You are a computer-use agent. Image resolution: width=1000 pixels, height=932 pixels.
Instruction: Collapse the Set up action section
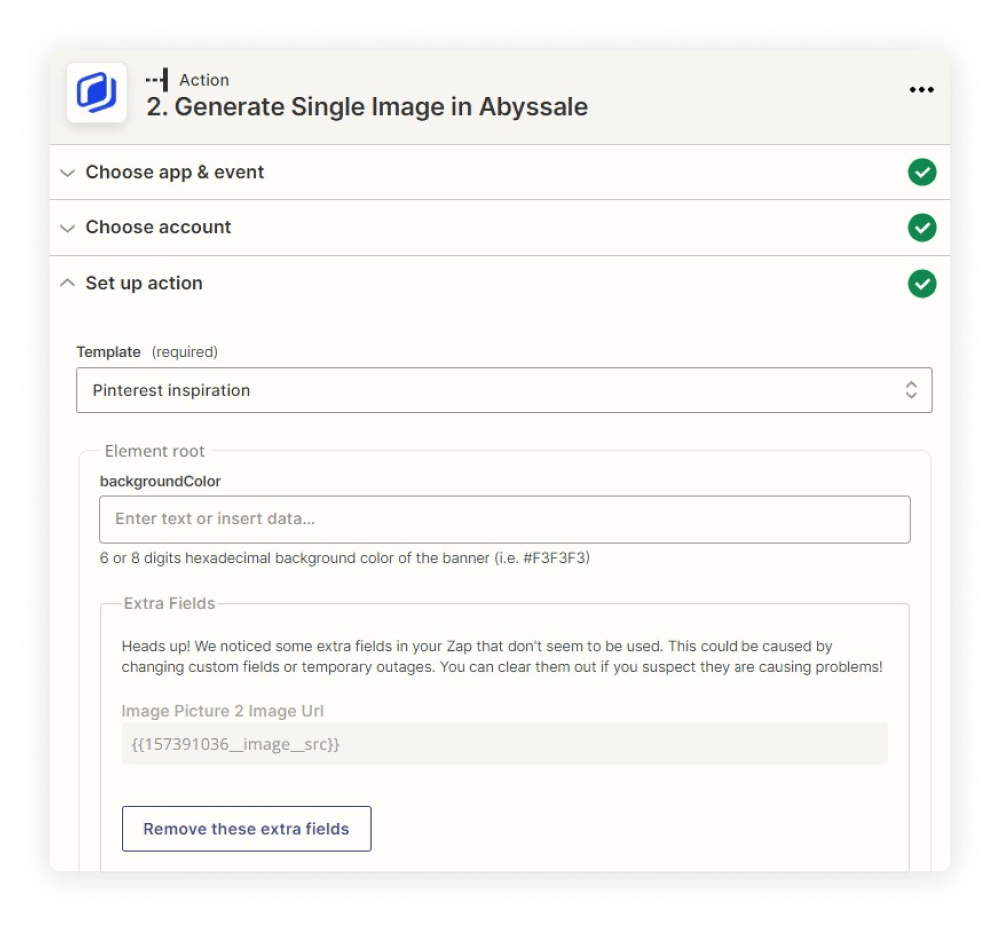coord(68,283)
